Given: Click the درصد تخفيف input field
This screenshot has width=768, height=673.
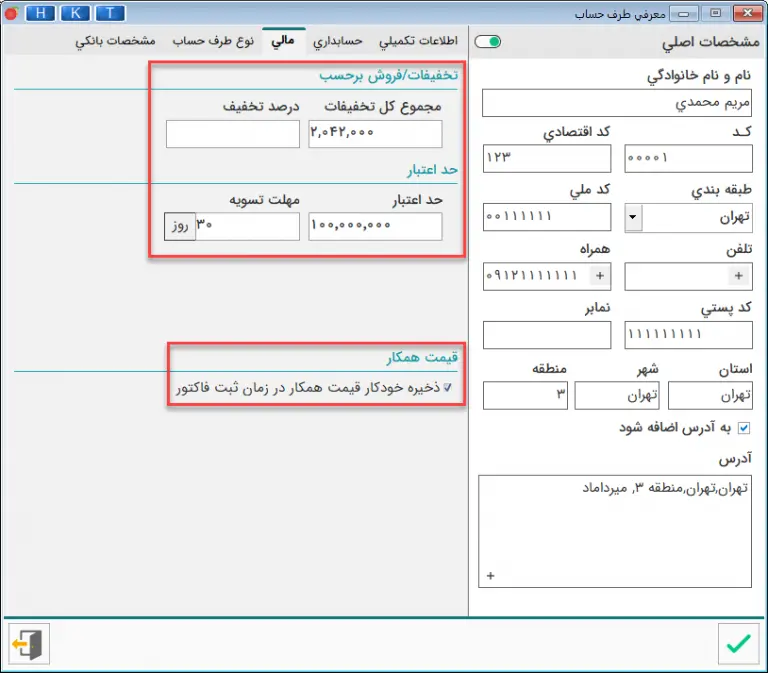Looking at the screenshot, I should [x=232, y=134].
